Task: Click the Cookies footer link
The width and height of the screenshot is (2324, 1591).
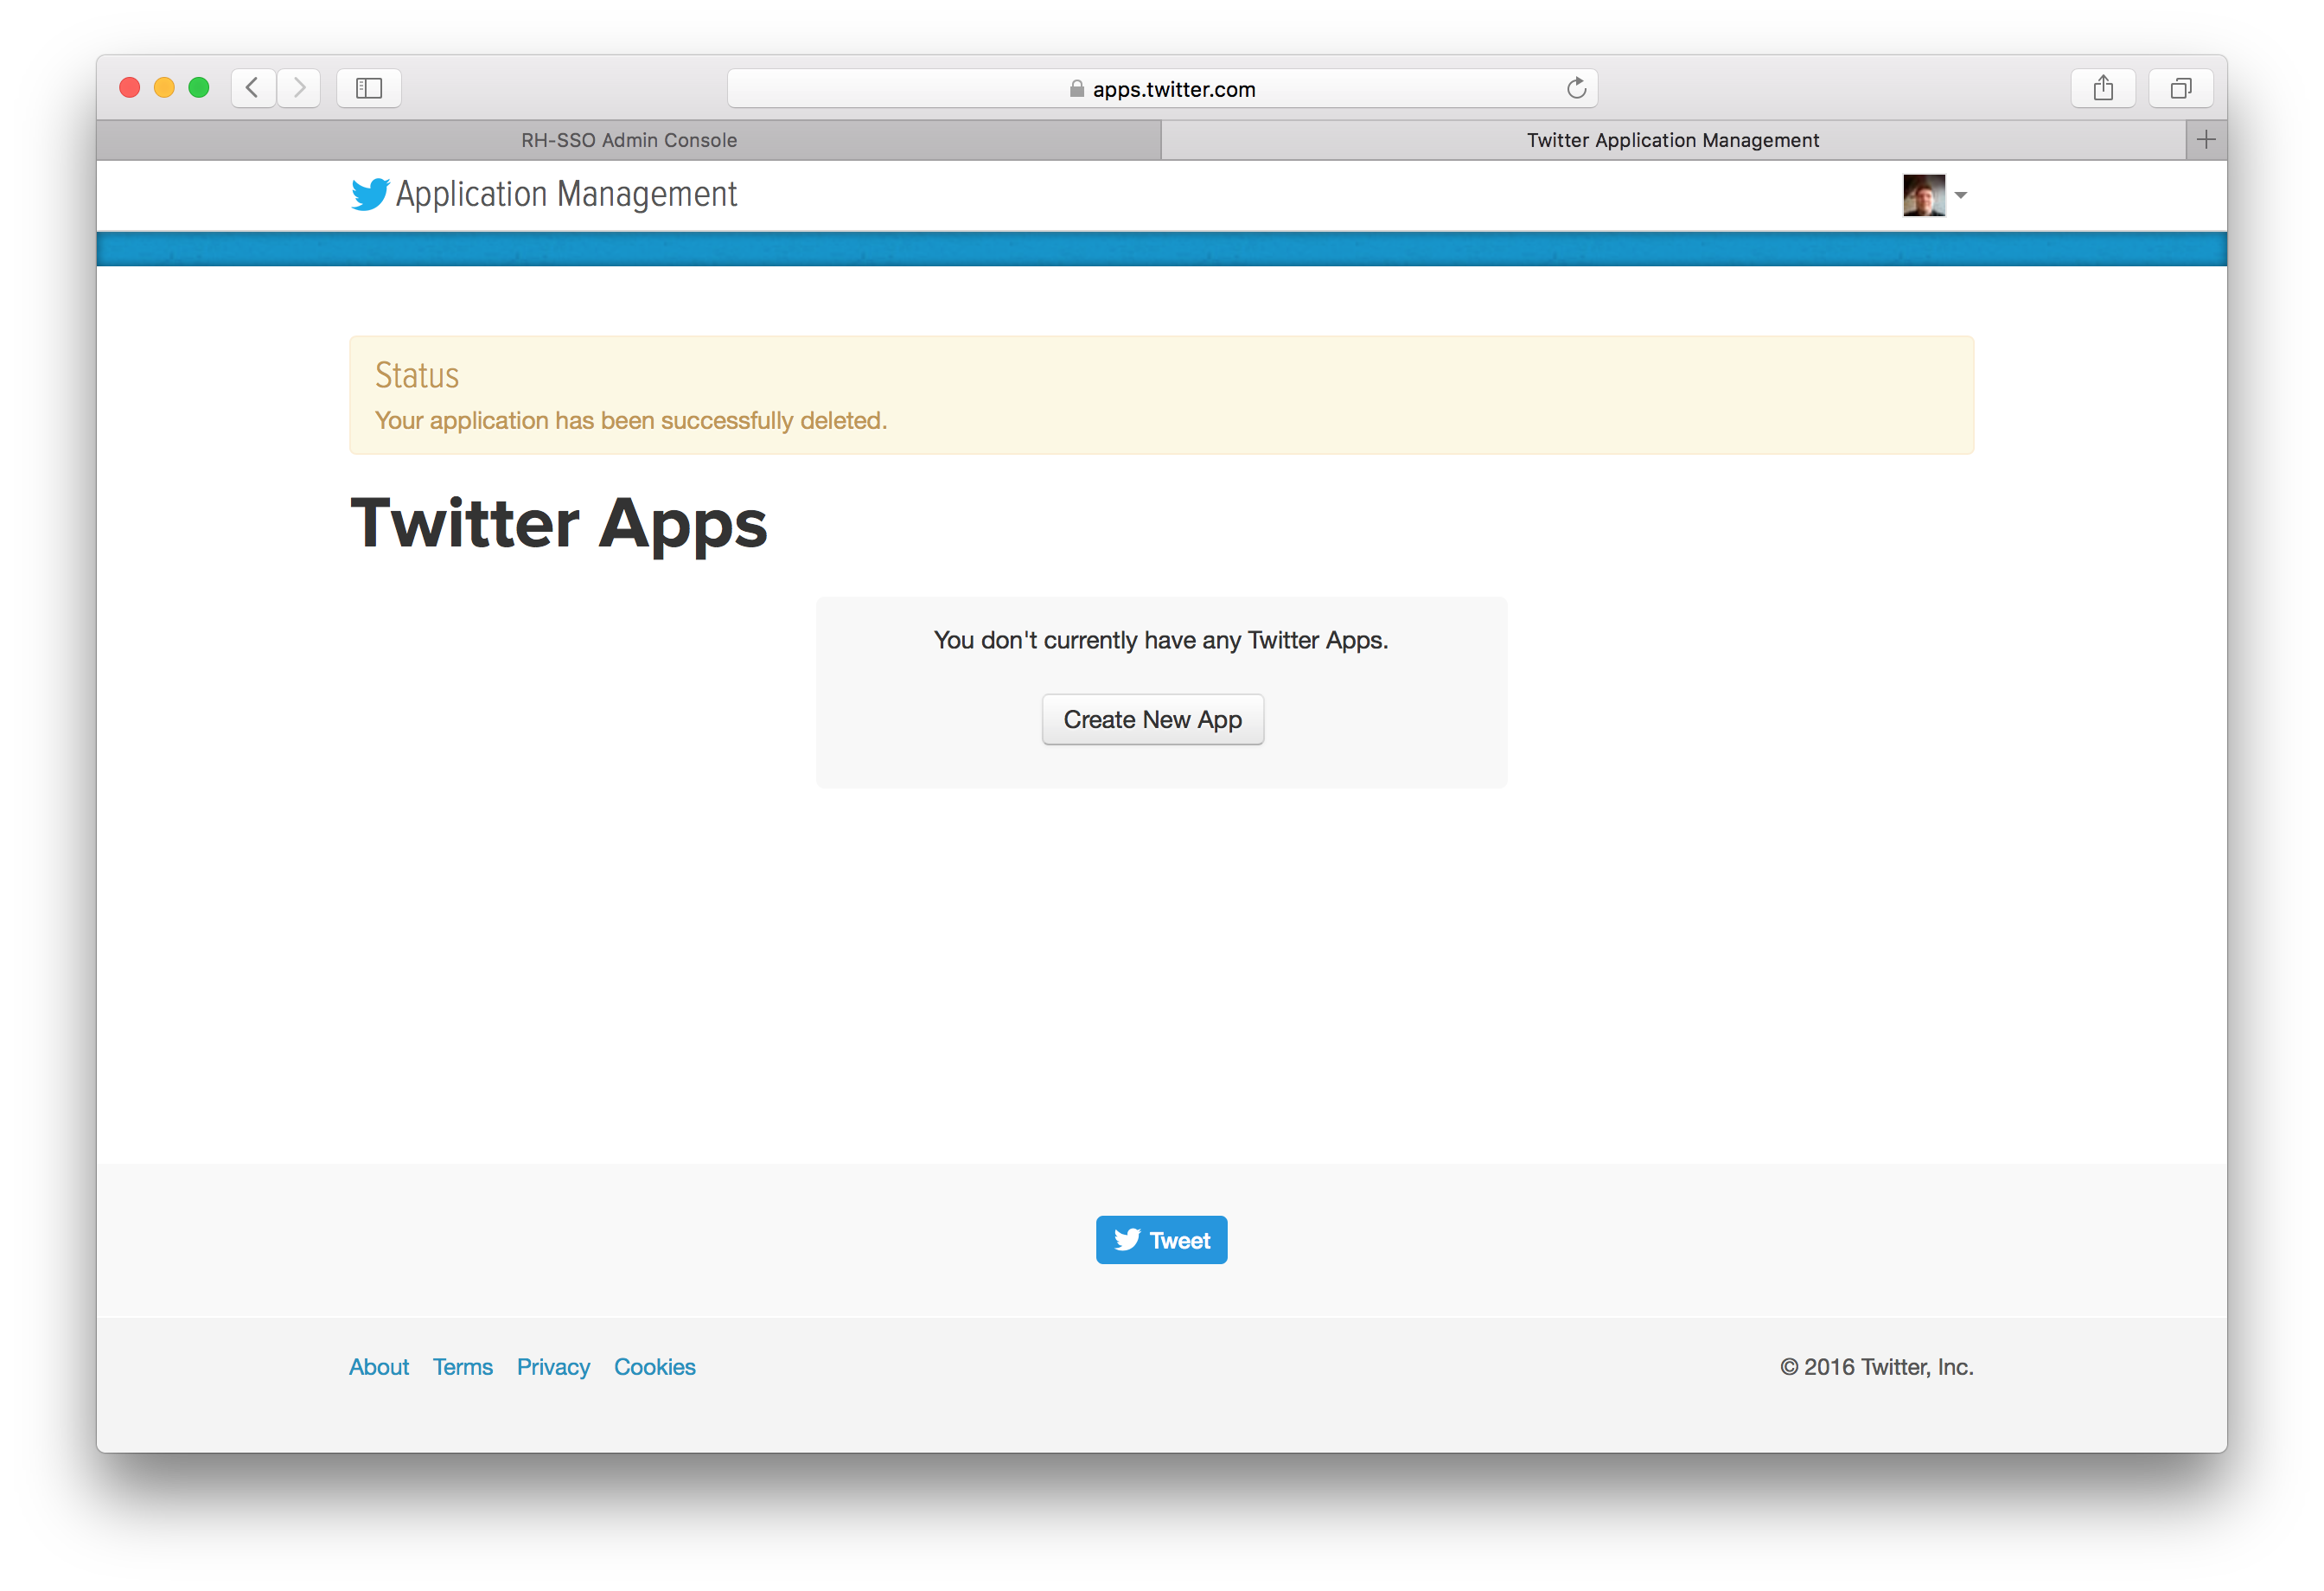Action: tap(654, 1367)
